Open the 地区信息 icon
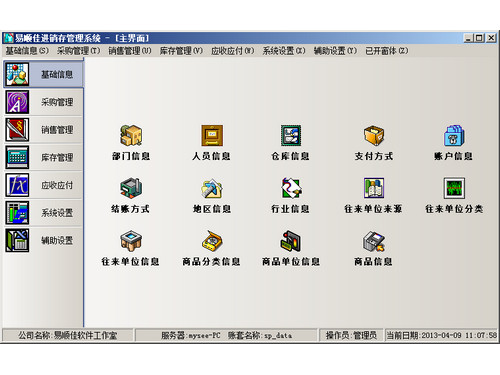Screen dimensions: 500x375 (x=212, y=188)
